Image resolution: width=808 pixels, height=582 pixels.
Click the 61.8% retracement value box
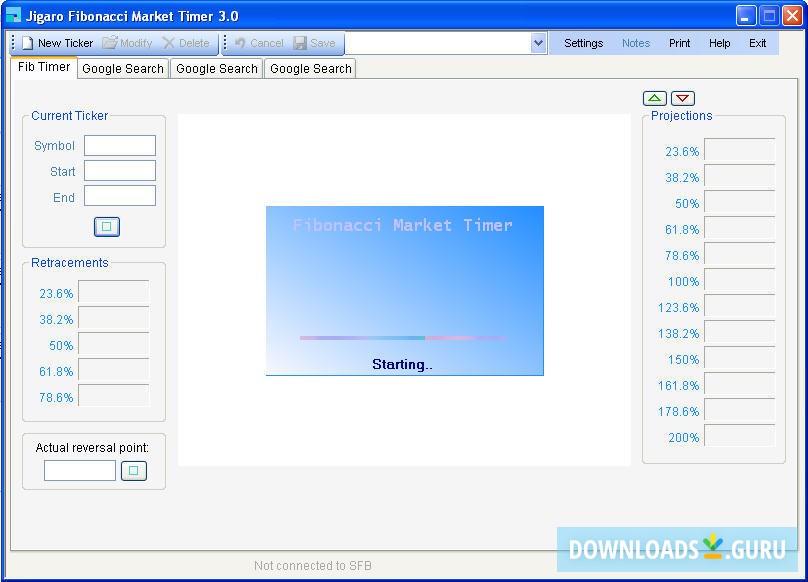point(114,370)
